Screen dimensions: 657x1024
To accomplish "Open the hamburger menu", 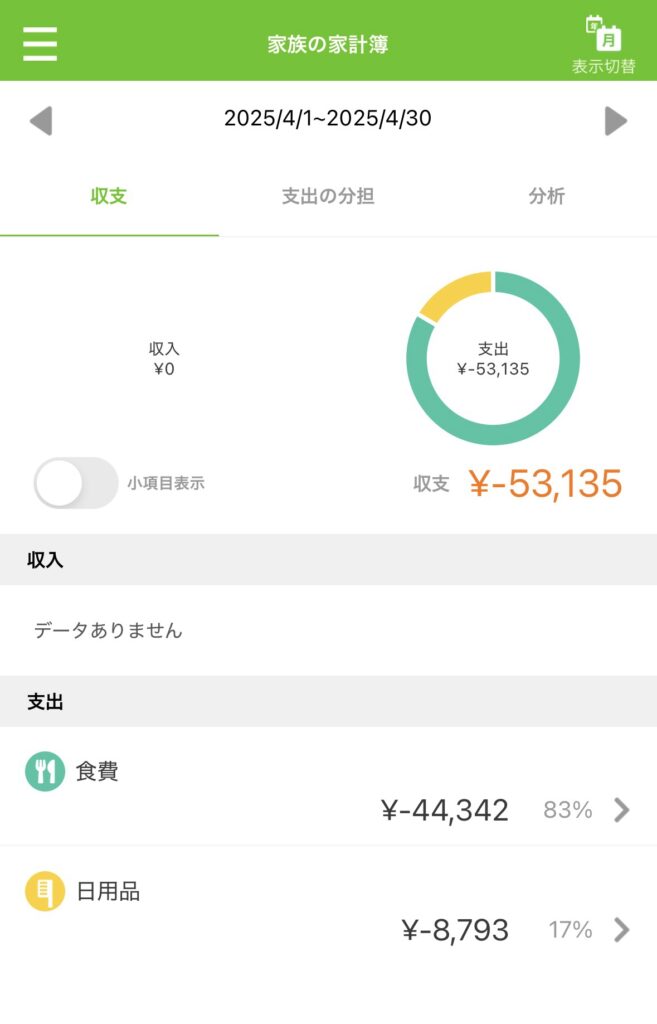I will [40, 44].
